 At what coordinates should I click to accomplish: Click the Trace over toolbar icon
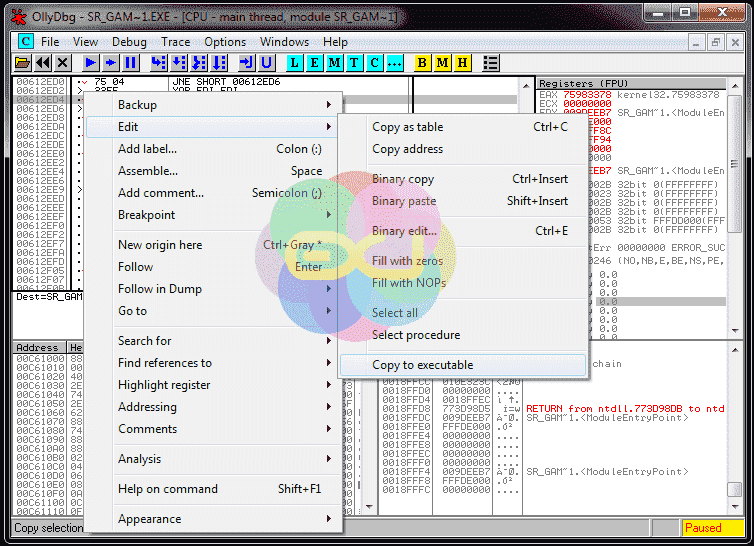pyautogui.click(x=219, y=63)
